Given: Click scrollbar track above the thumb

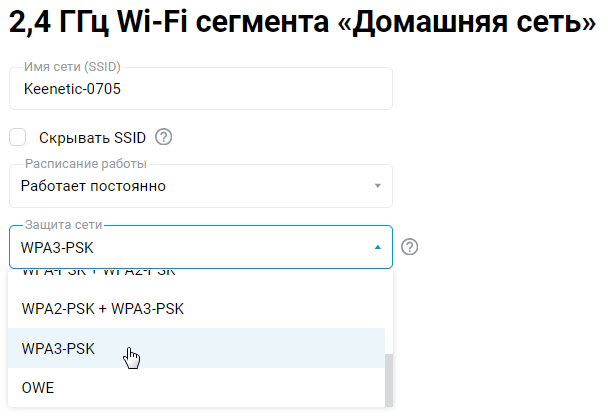Looking at the screenshot, I should 391,310.
